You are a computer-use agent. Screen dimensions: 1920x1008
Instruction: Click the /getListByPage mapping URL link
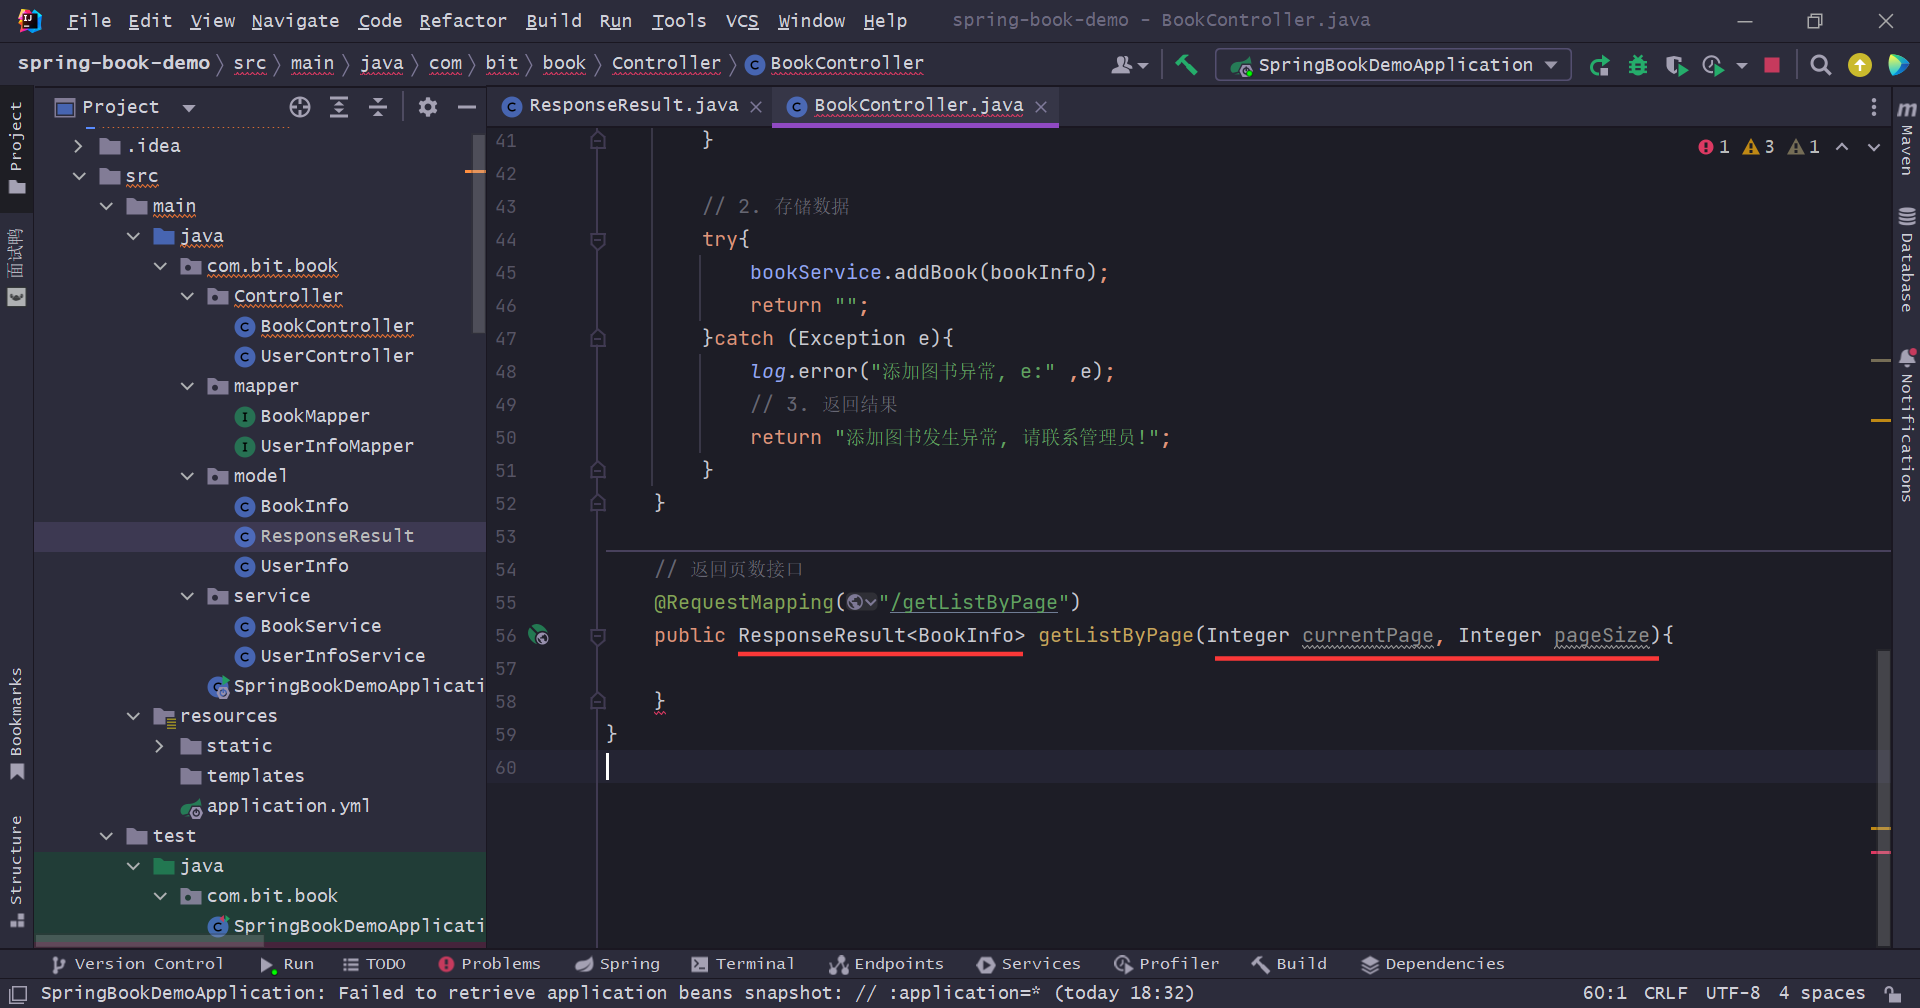tap(974, 602)
